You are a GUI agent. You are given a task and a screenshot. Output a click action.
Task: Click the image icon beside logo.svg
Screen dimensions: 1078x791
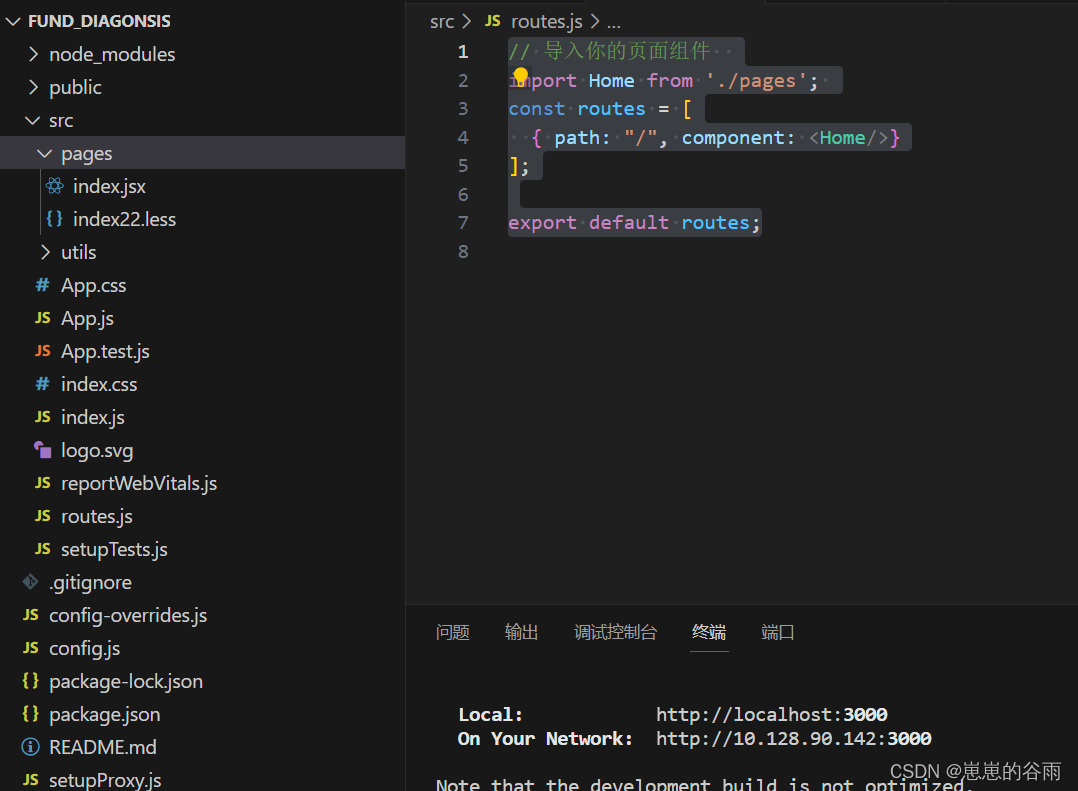[43, 450]
